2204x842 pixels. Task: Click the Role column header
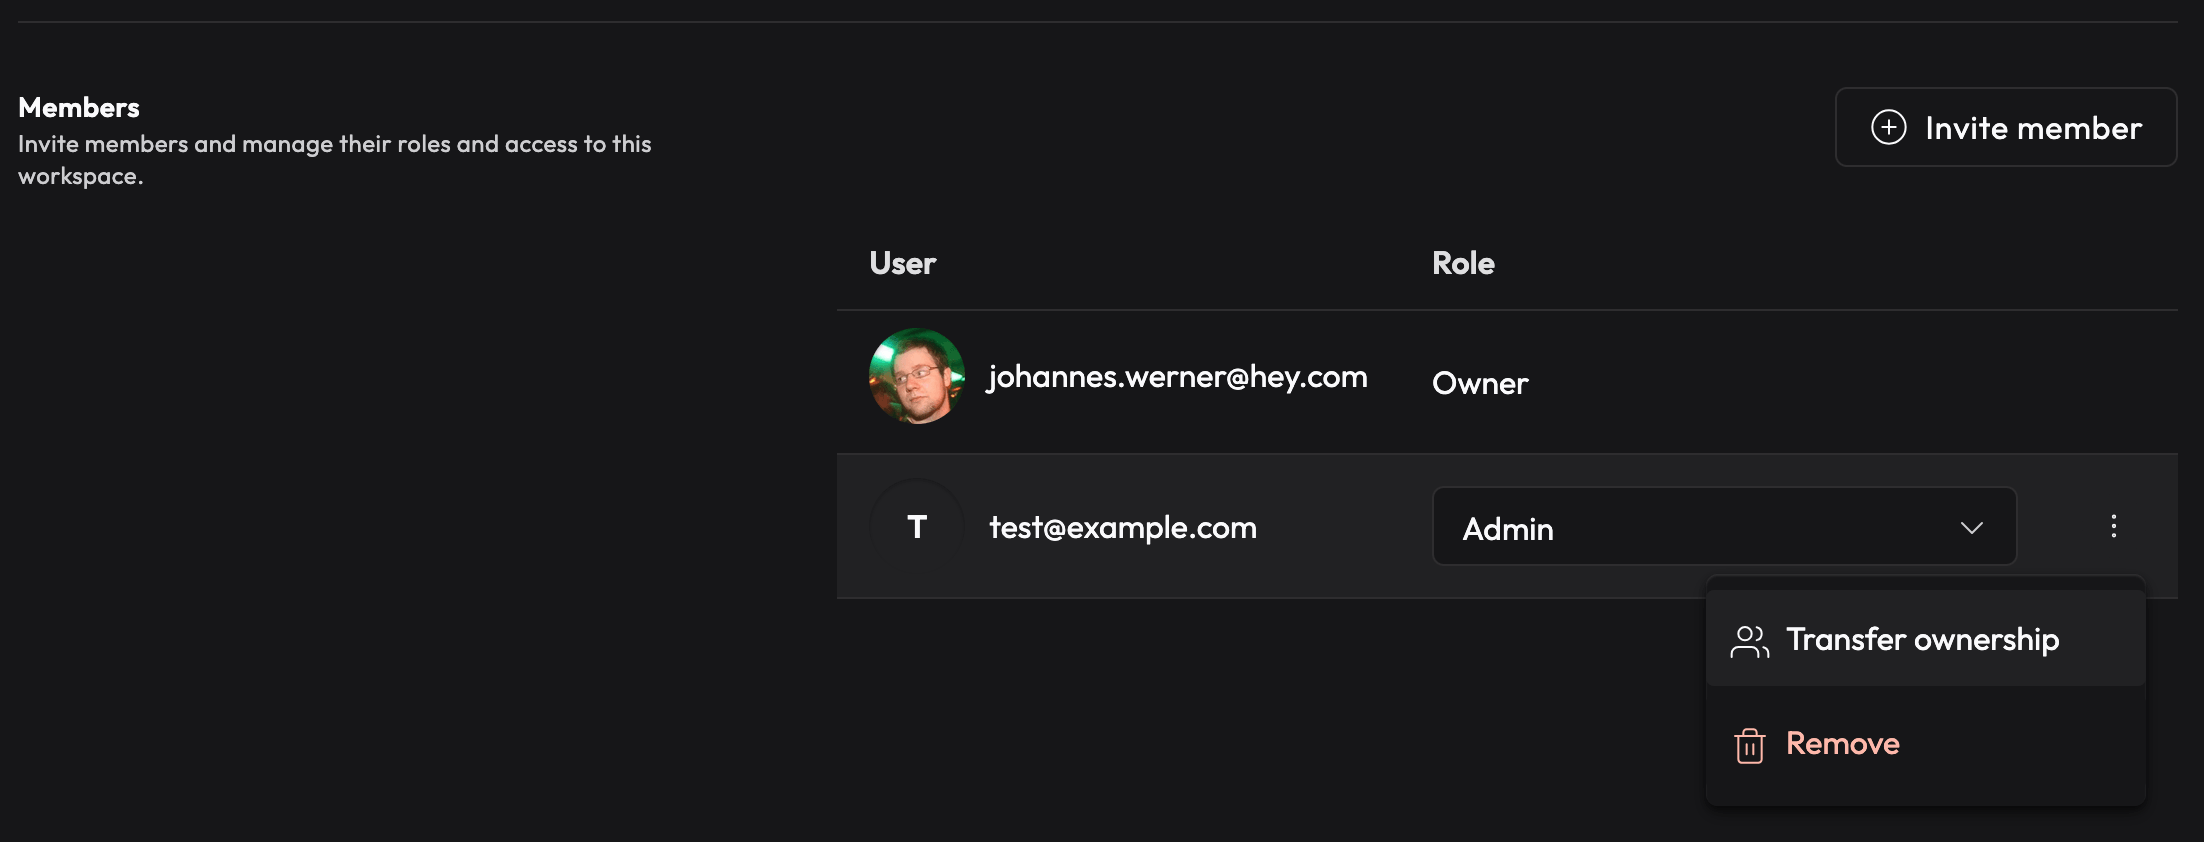1463,263
